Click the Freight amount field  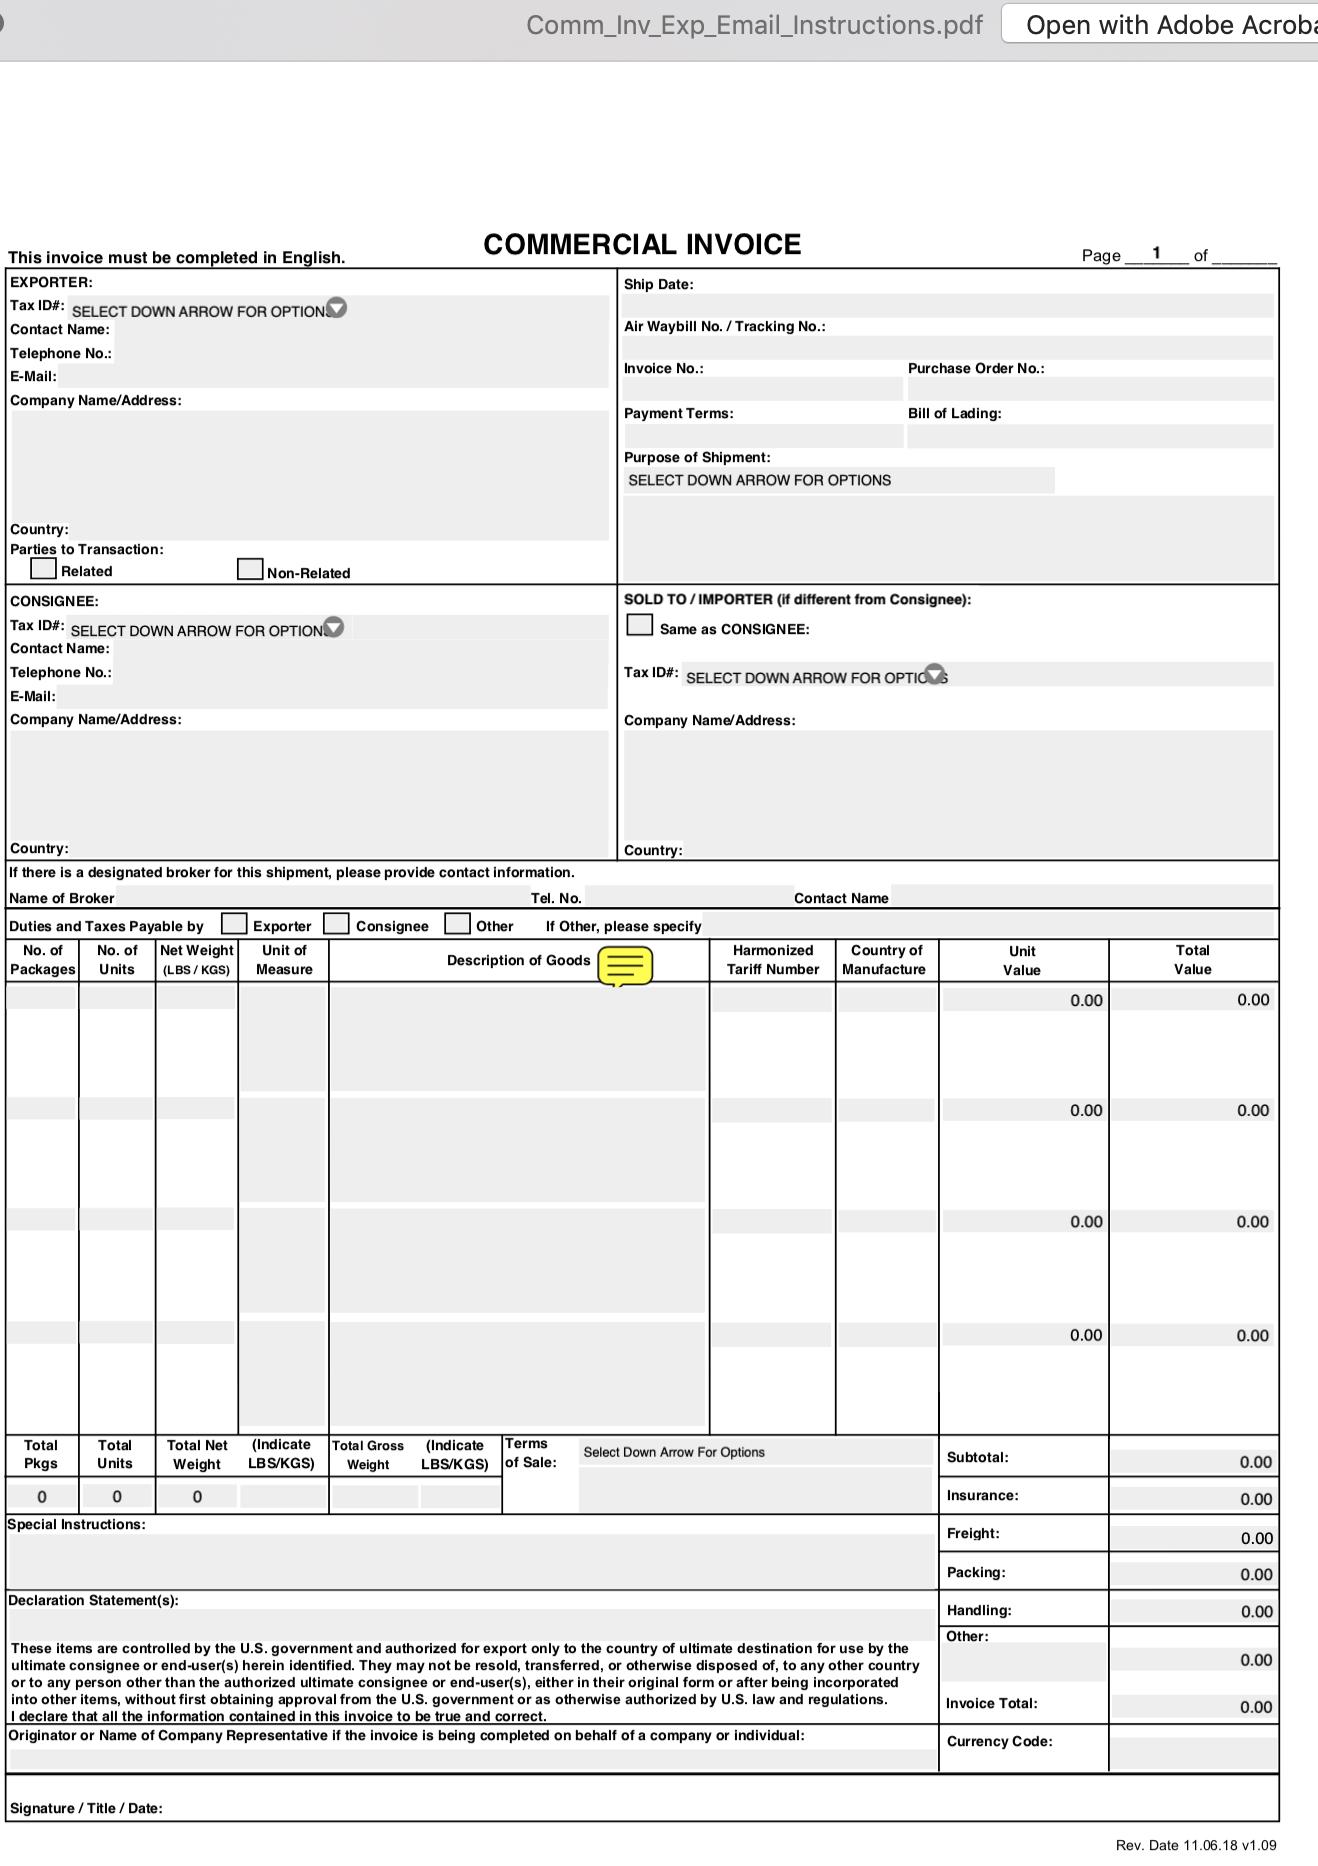(1193, 1537)
